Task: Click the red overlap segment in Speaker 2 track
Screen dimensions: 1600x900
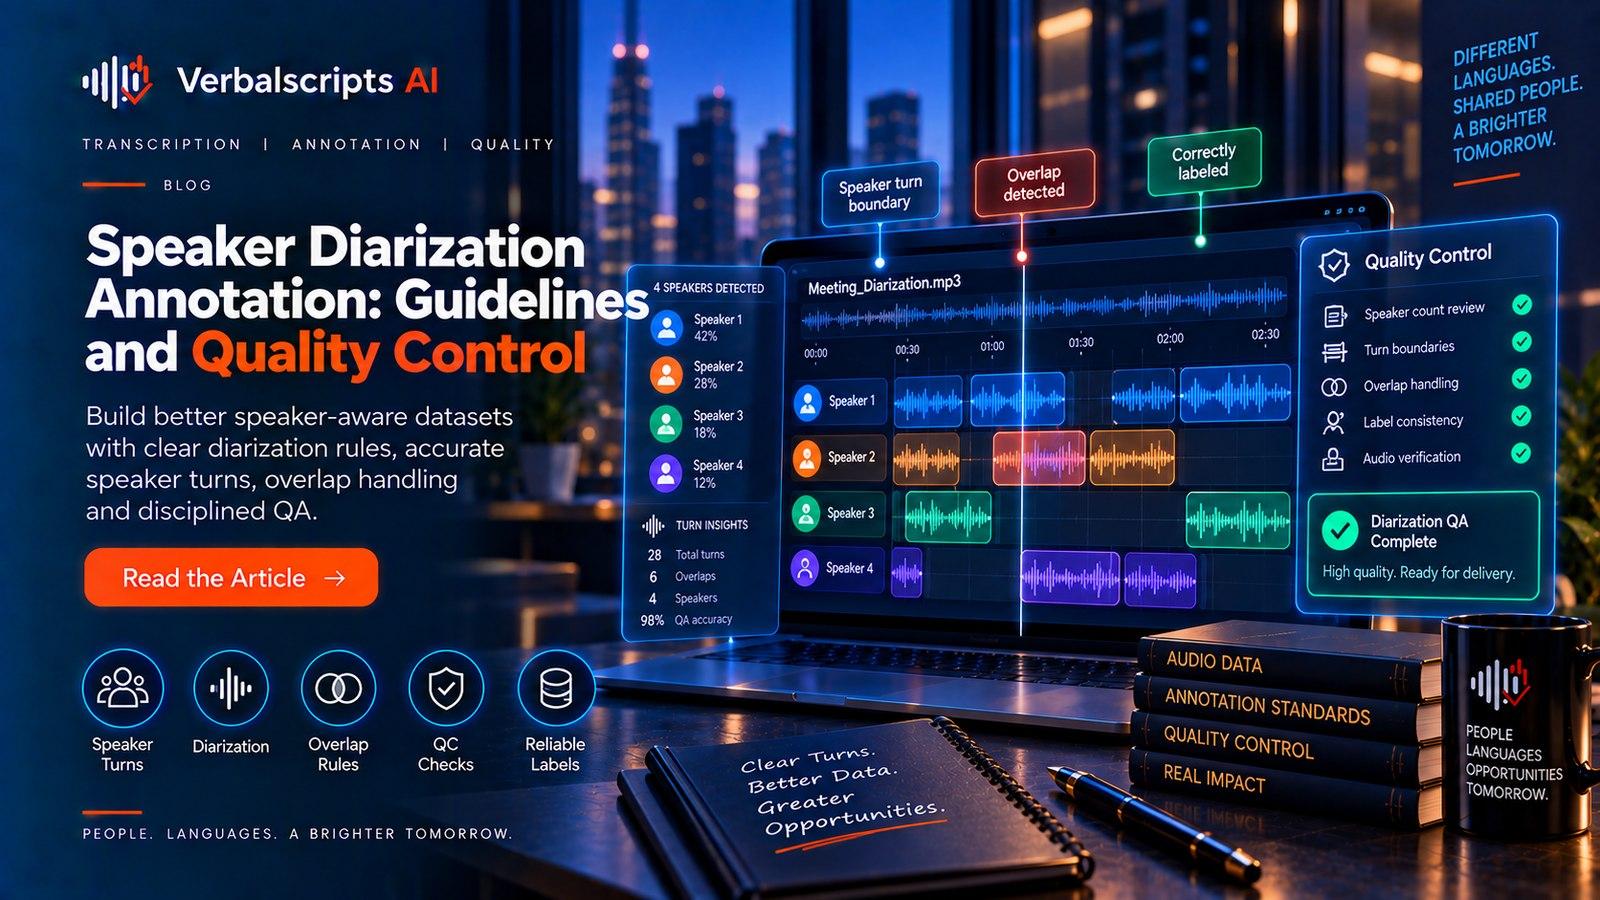Action: pos(1039,457)
